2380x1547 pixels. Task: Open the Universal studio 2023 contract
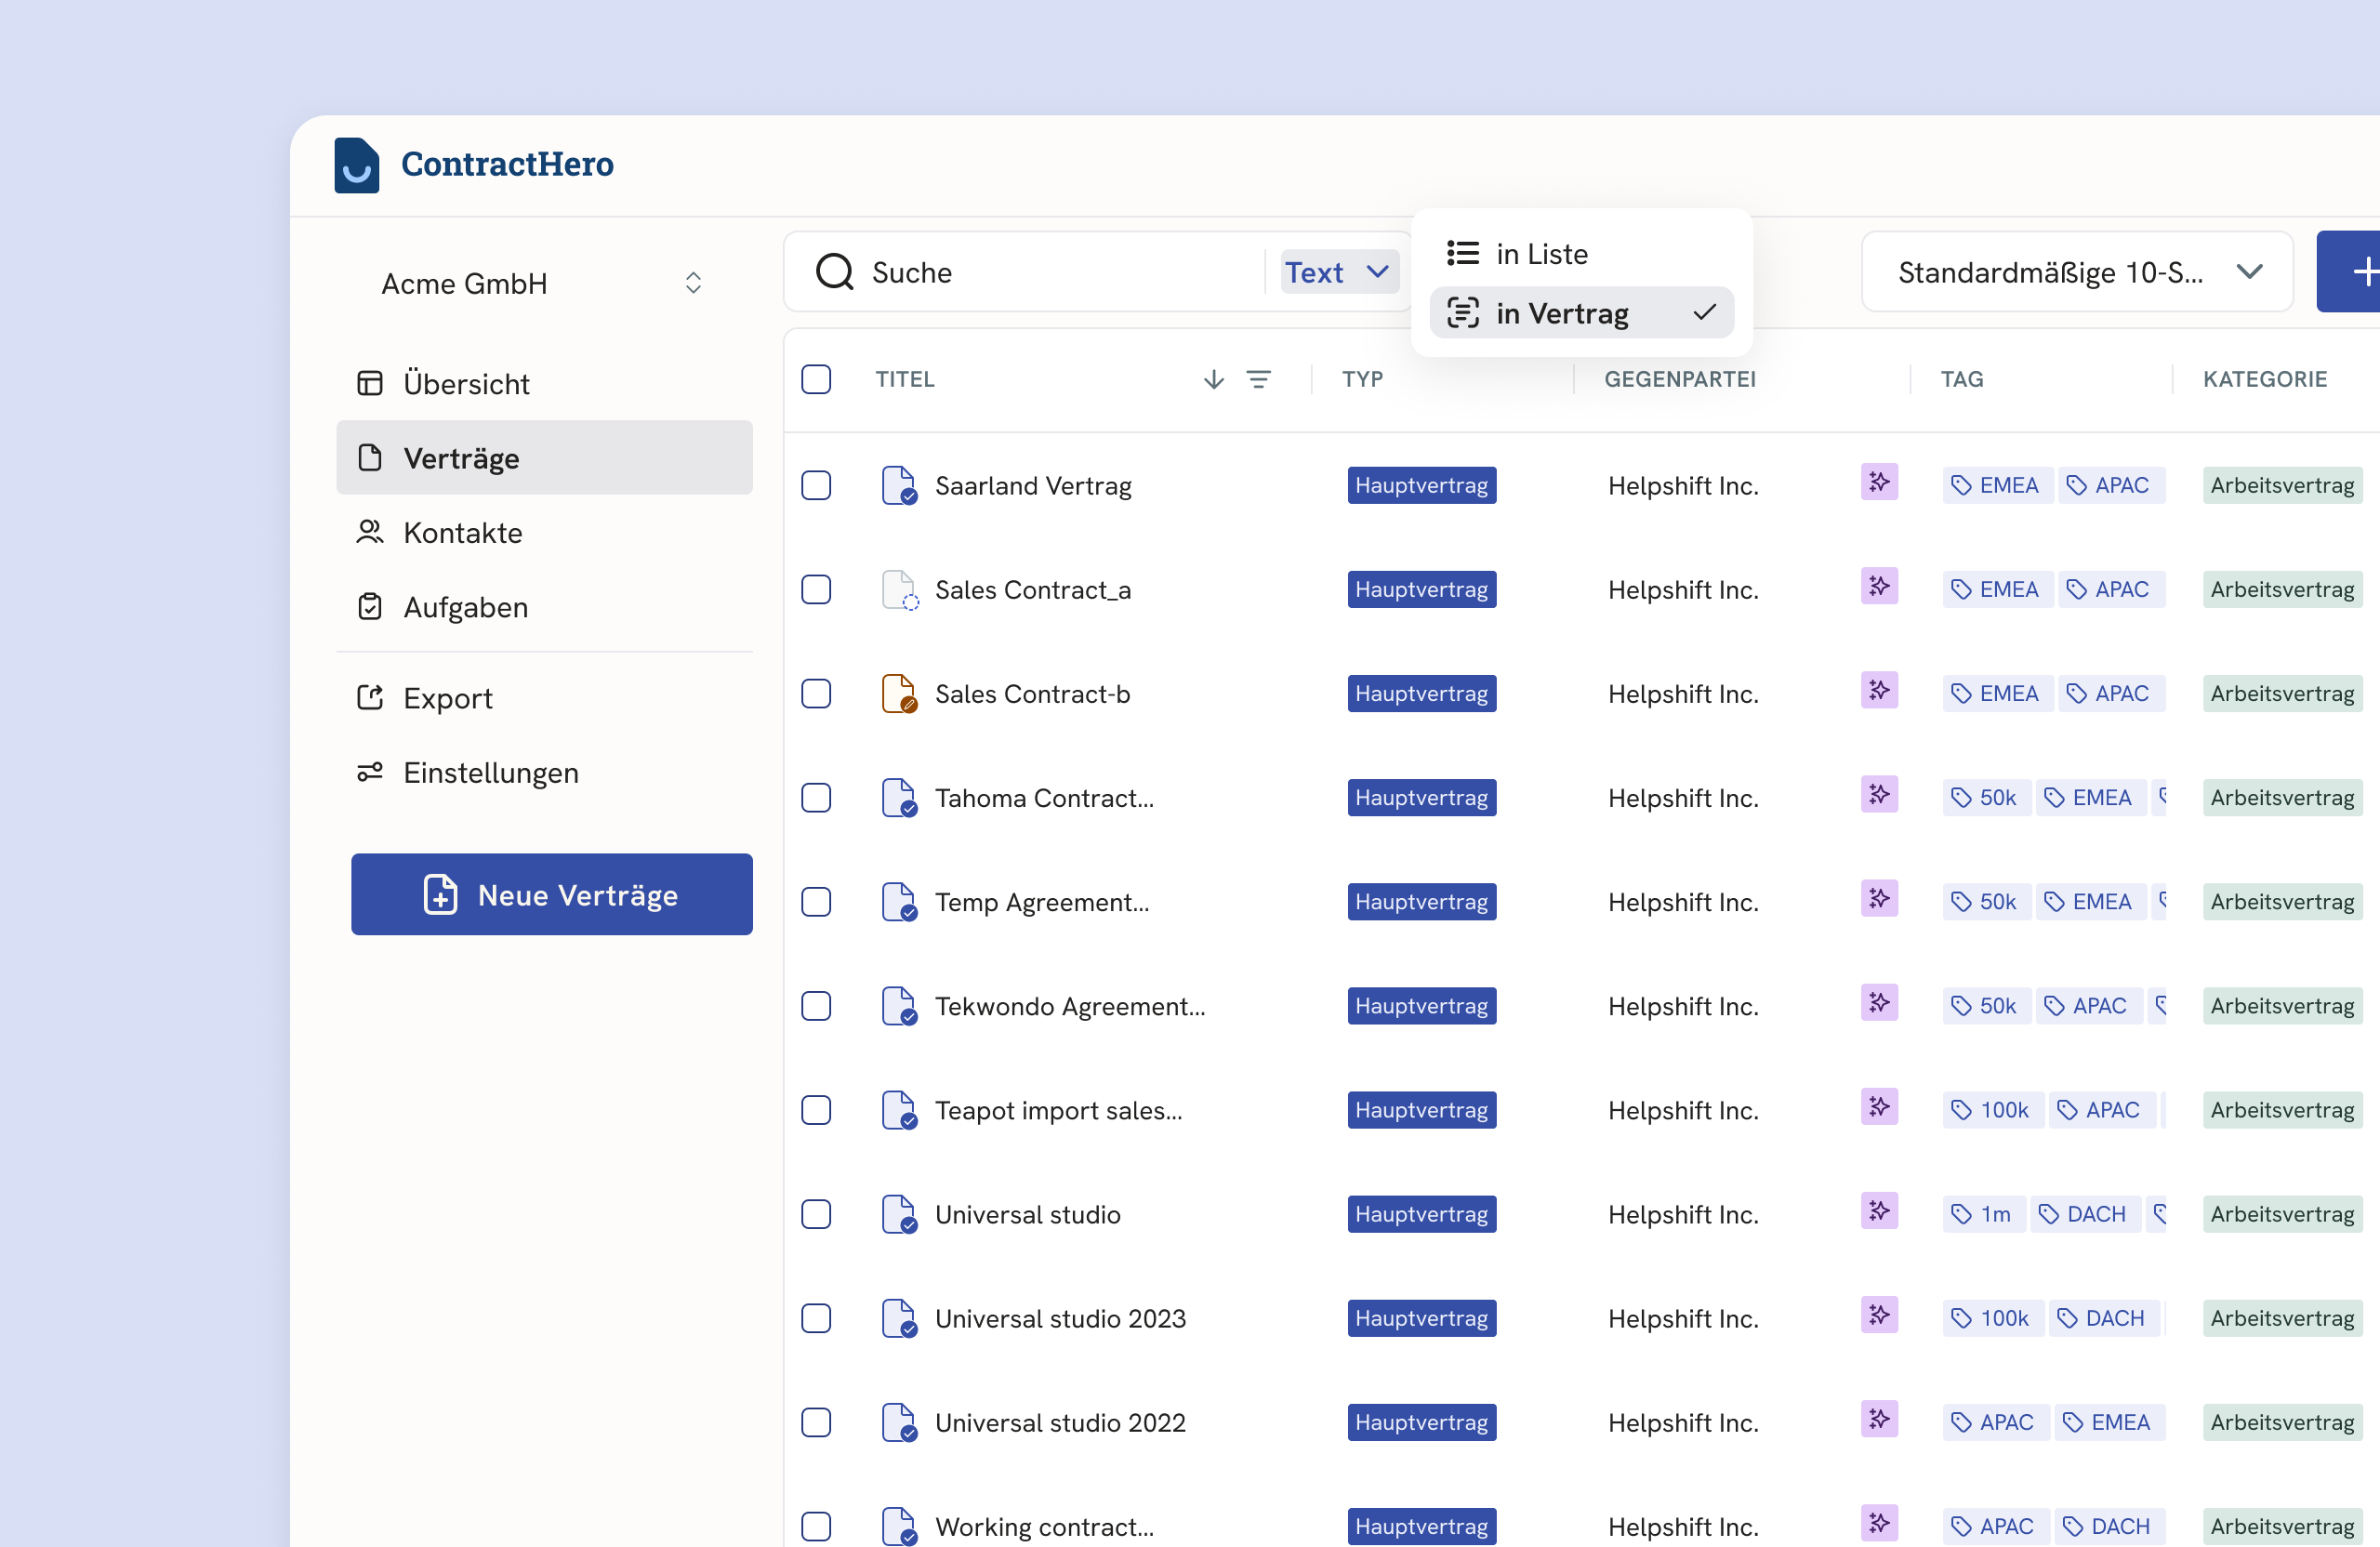1059,1318
